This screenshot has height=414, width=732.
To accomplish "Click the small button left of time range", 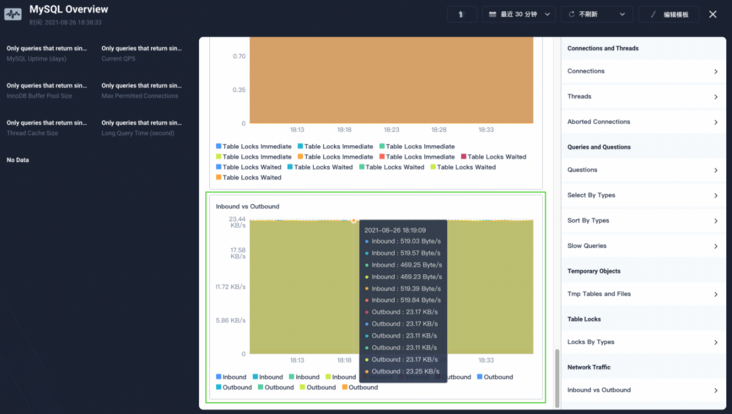I will pos(461,15).
